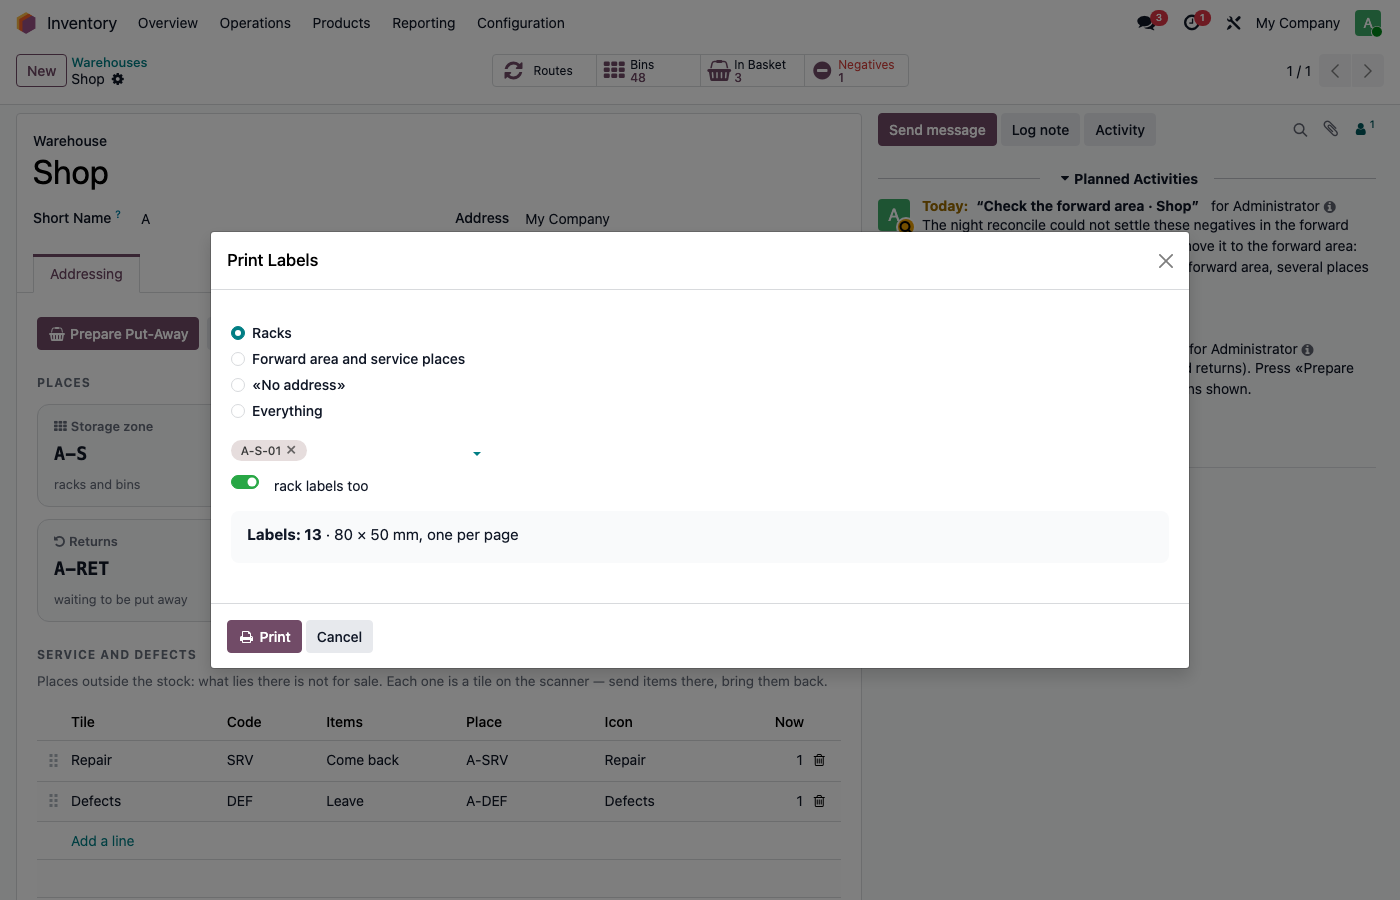
Task: Open the Configuration menu
Action: point(521,23)
